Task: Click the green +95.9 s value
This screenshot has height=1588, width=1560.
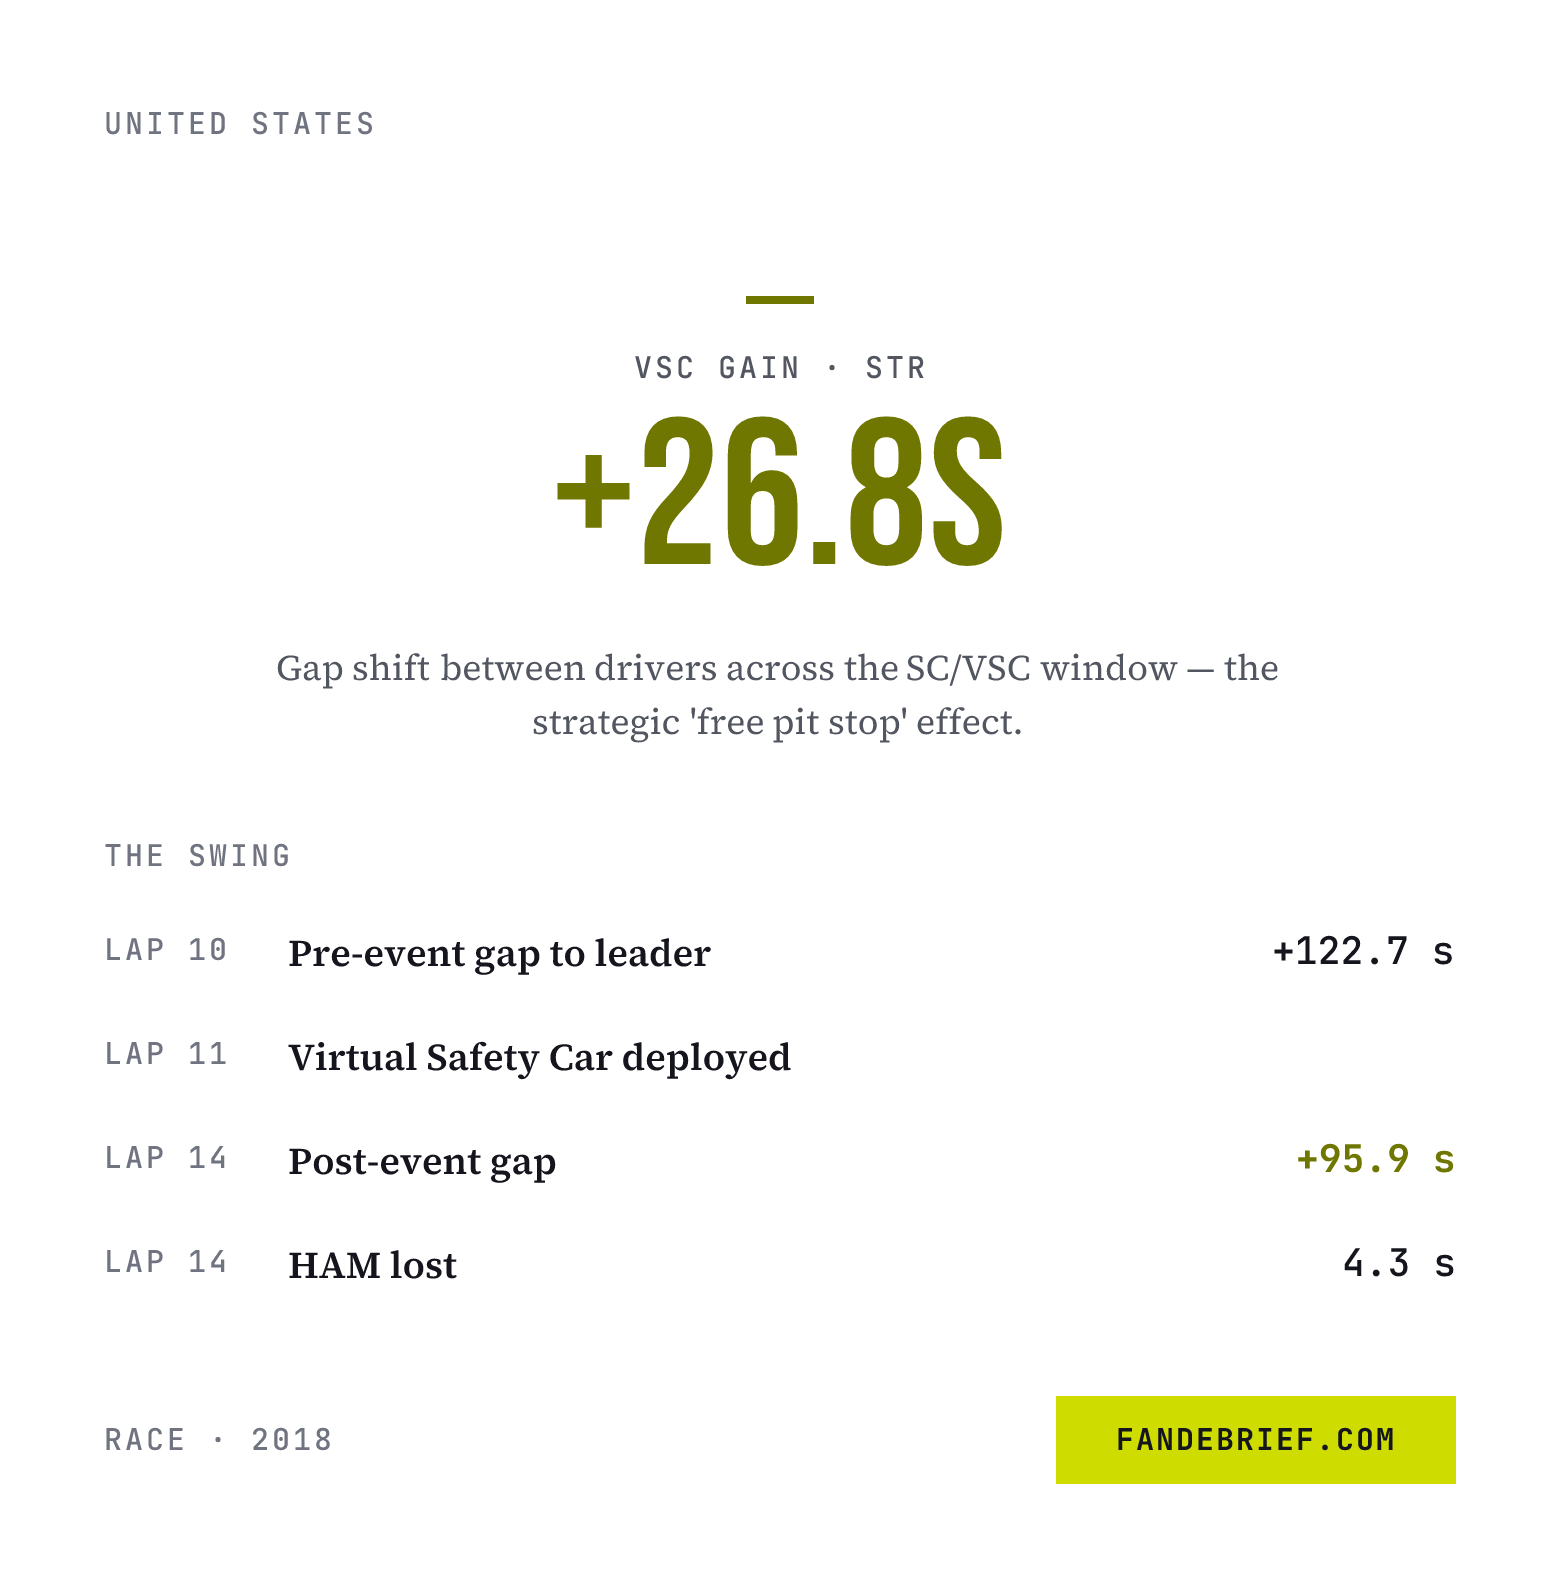Action: (1375, 1159)
